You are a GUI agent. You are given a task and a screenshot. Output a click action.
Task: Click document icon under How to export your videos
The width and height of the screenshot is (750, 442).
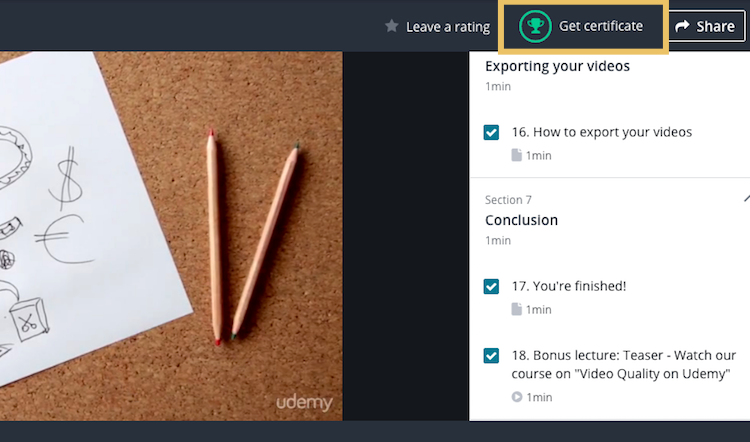coord(517,155)
